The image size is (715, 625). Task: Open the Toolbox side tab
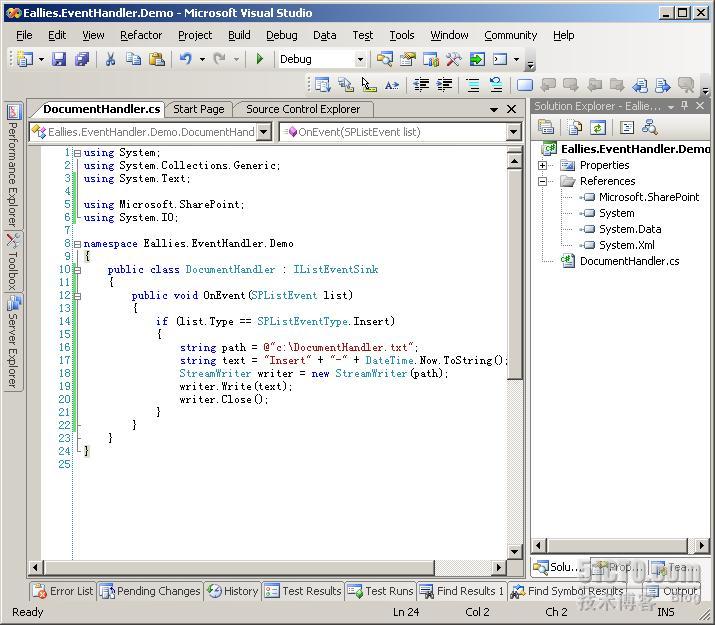[x=14, y=262]
